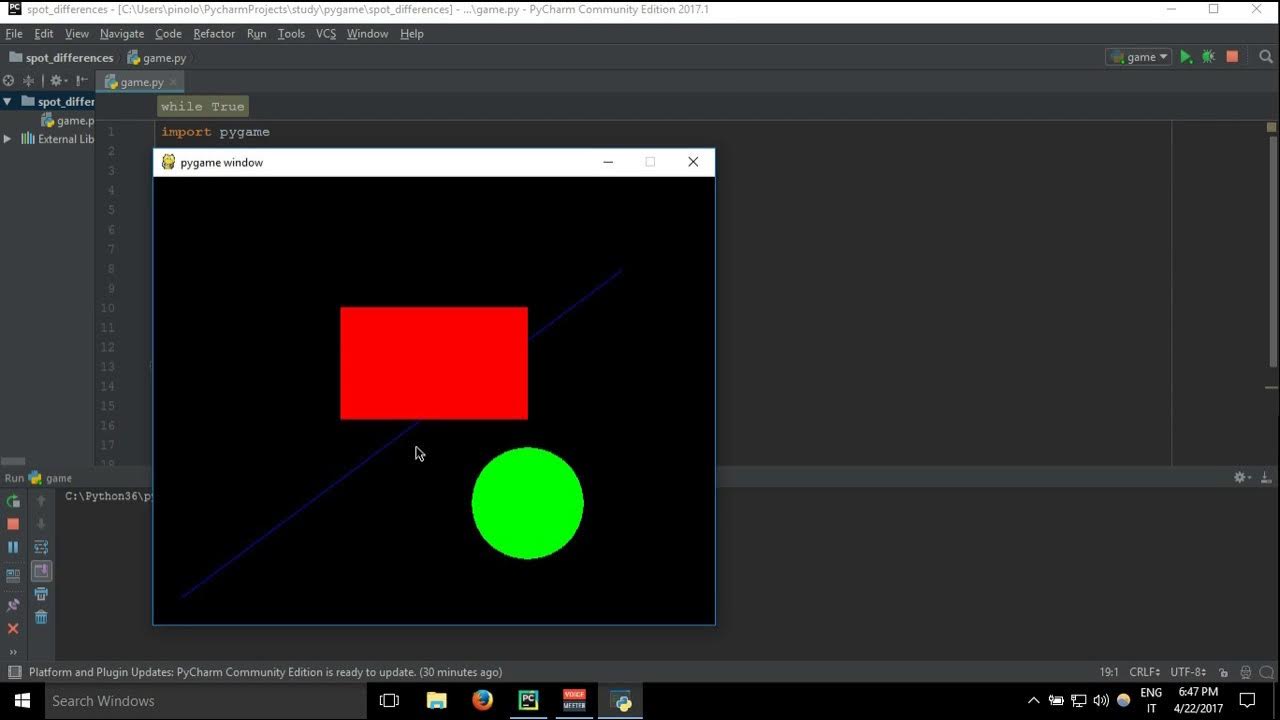
Task: Open the File menu
Action: (x=14, y=33)
